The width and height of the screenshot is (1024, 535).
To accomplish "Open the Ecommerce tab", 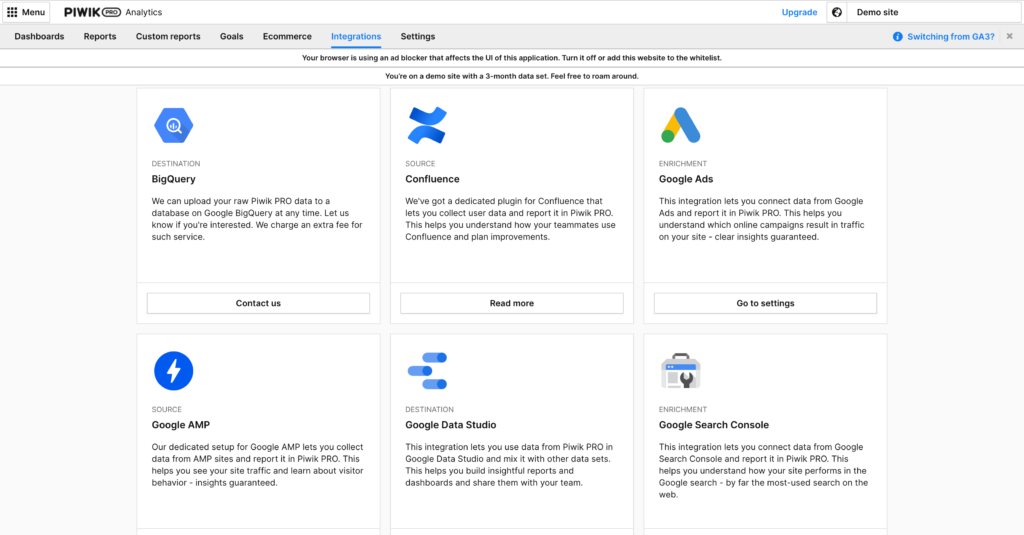I will click(287, 37).
